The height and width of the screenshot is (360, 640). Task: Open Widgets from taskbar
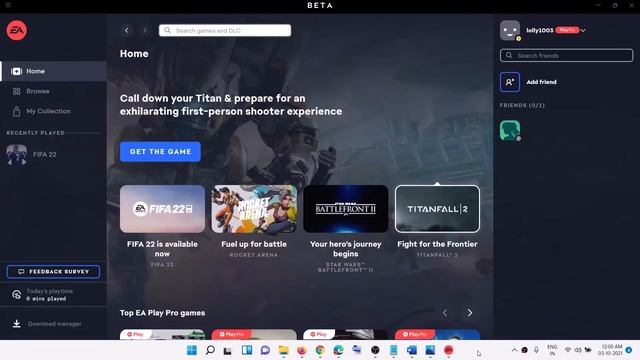point(247,350)
